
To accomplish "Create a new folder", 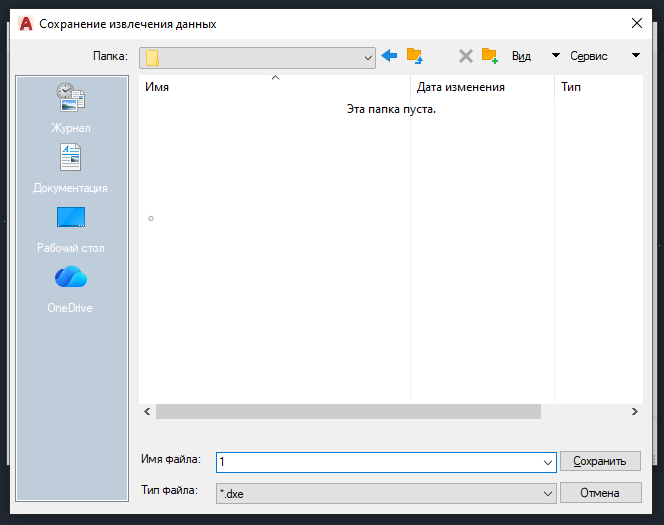I will 489,56.
